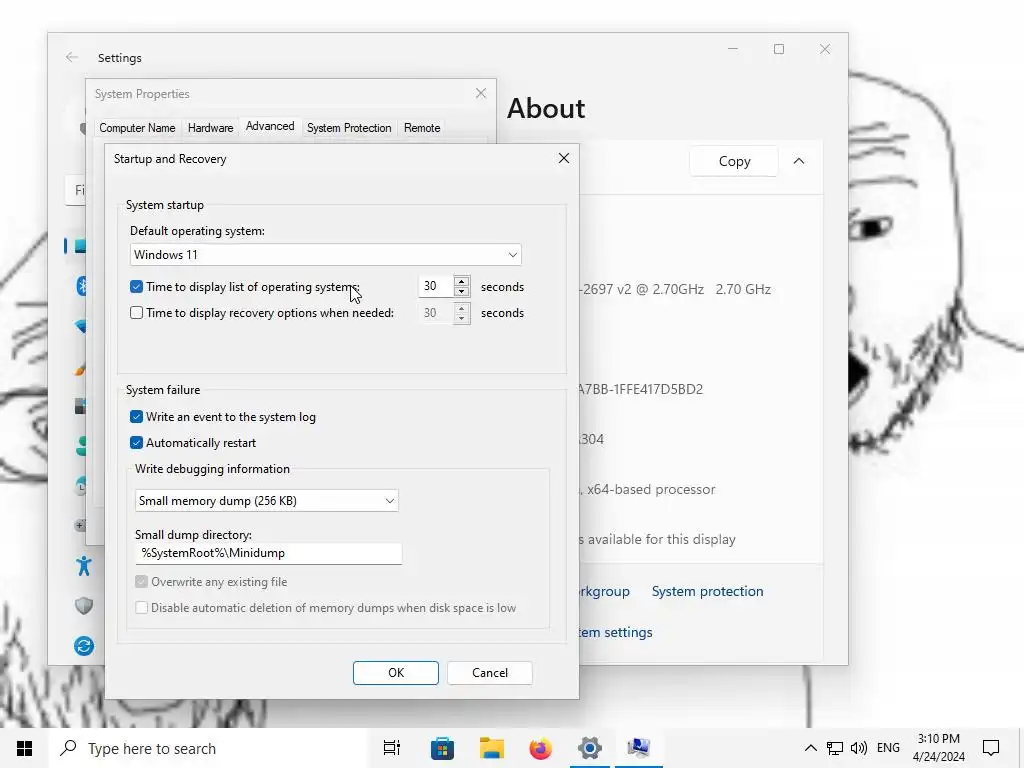
Task: Open the Default operating system dropdown
Action: coord(326,255)
